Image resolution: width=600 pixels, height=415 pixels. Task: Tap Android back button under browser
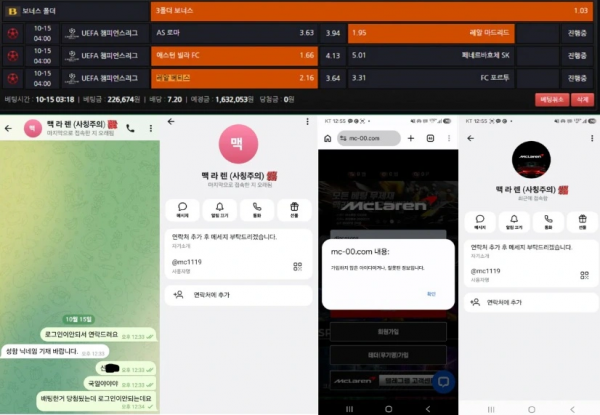pos(428,409)
